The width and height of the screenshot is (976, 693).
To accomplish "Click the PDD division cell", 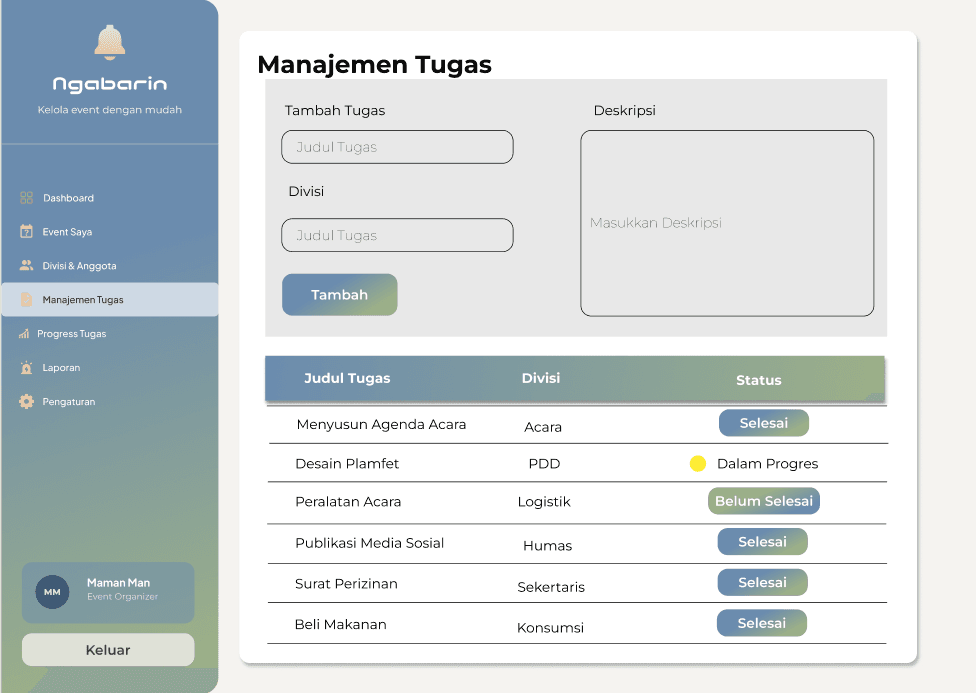I will click(x=544, y=464).
